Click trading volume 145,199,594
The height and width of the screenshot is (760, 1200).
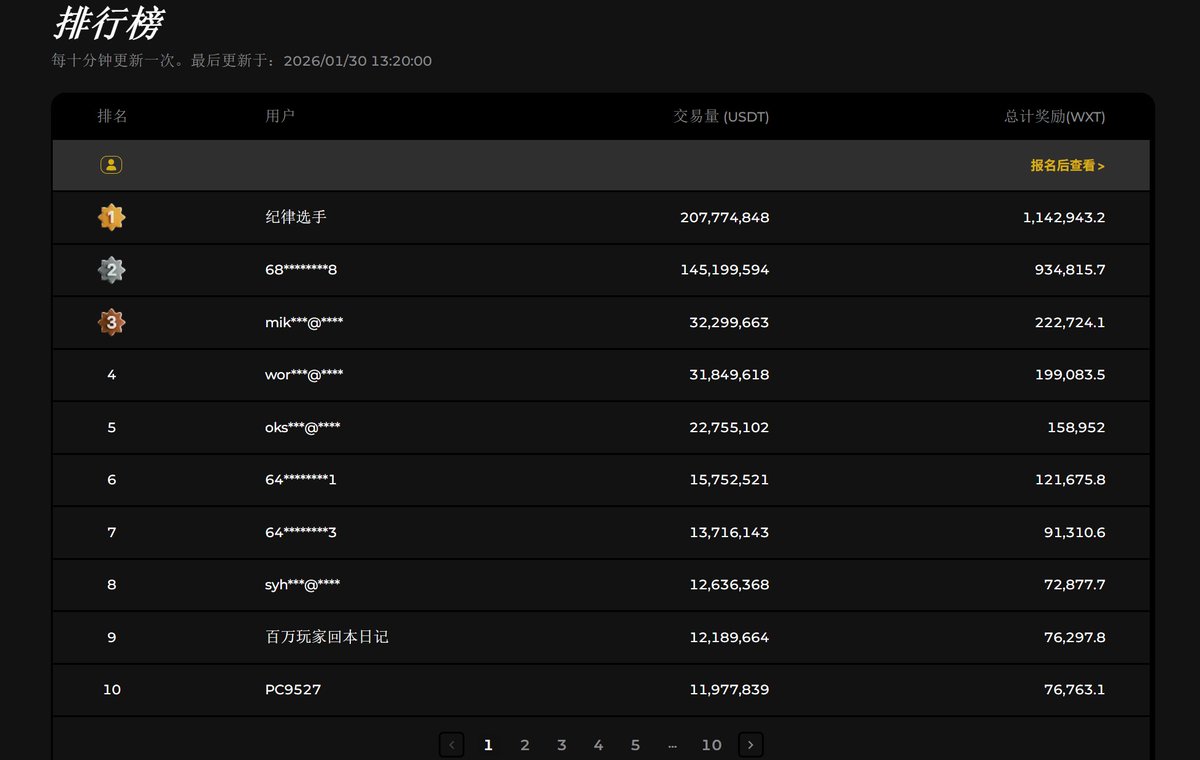(x=725, y=270)
